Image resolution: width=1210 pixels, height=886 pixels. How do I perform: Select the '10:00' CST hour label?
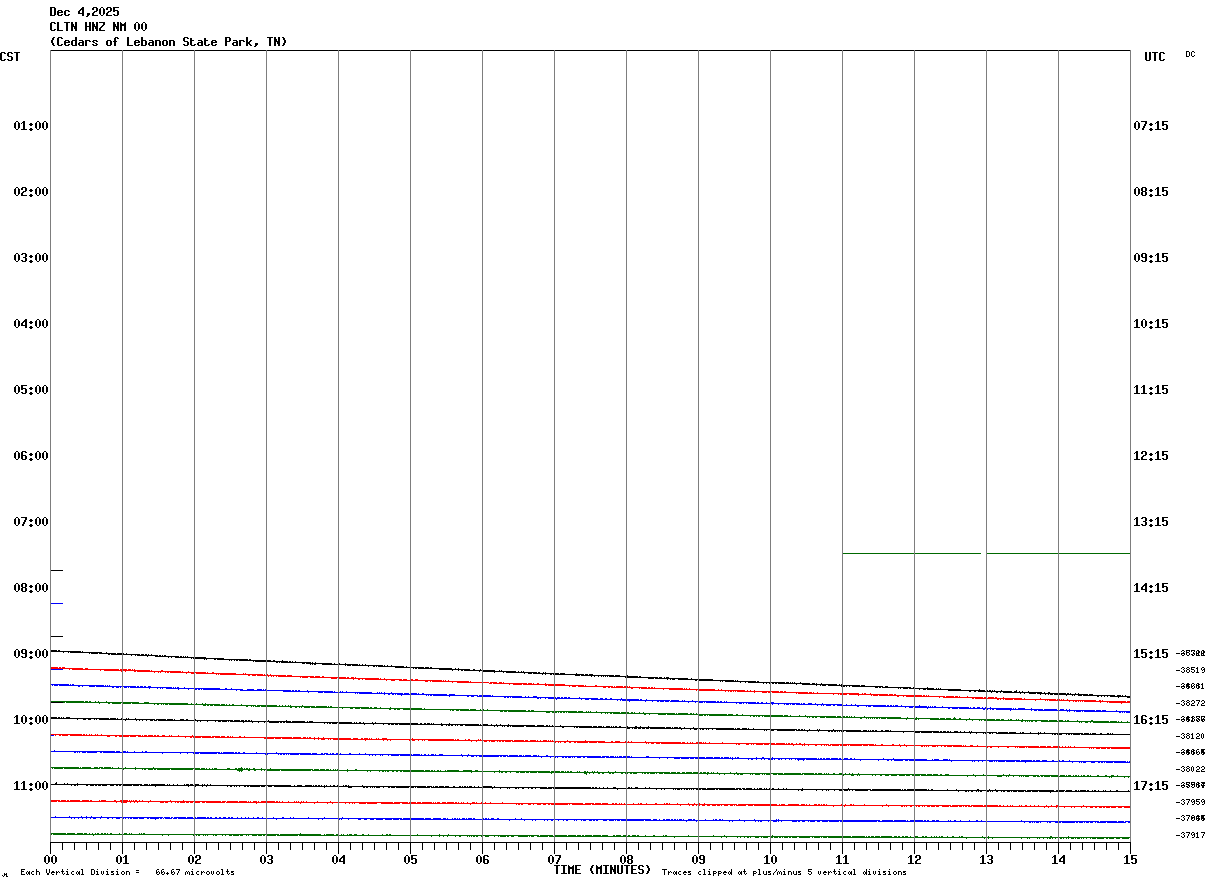[x=31, y=720]
